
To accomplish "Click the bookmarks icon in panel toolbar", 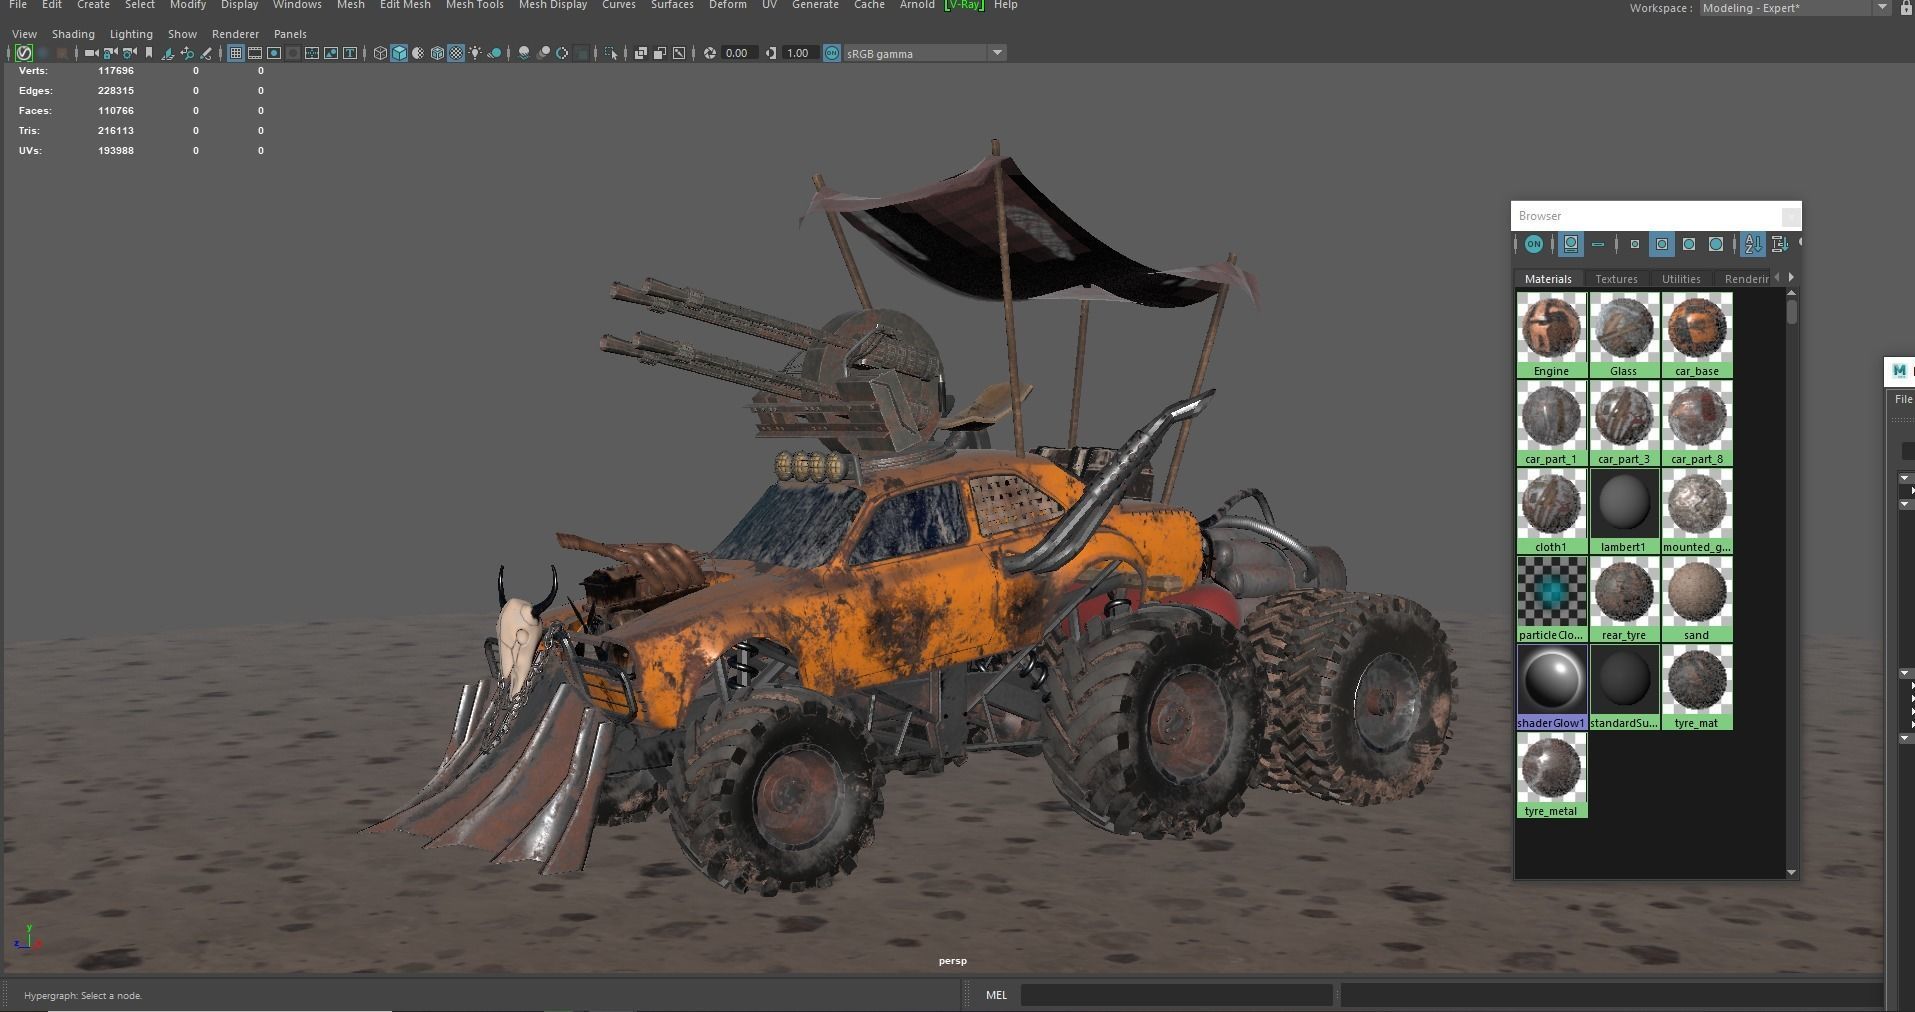I will pyautogui.click(x=149, y=53).
